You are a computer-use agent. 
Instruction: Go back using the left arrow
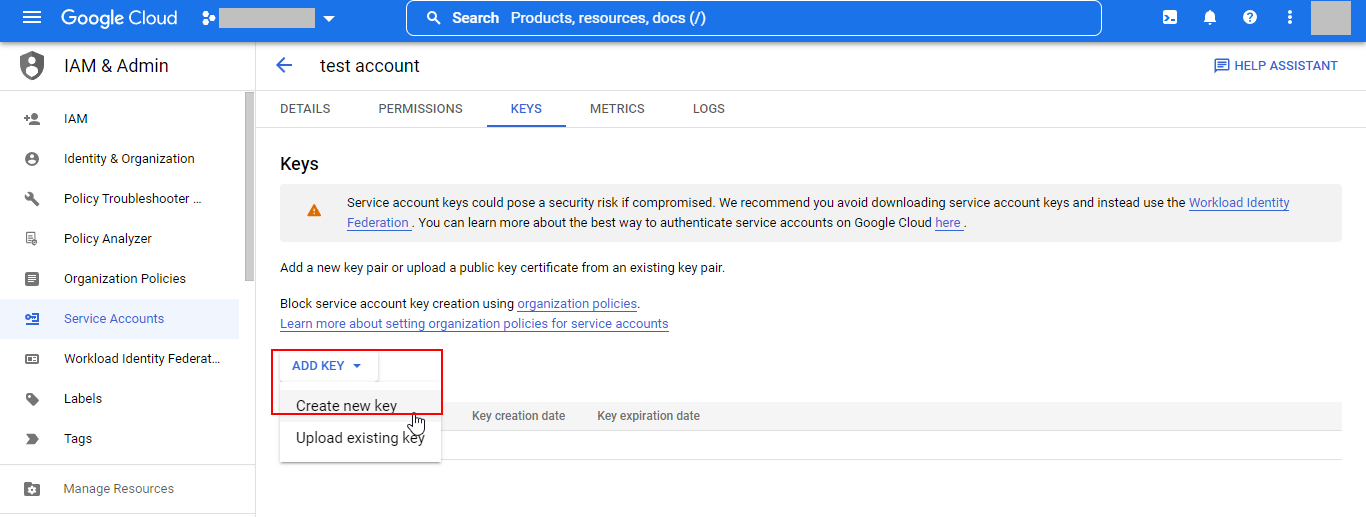[x=284, y=66]
